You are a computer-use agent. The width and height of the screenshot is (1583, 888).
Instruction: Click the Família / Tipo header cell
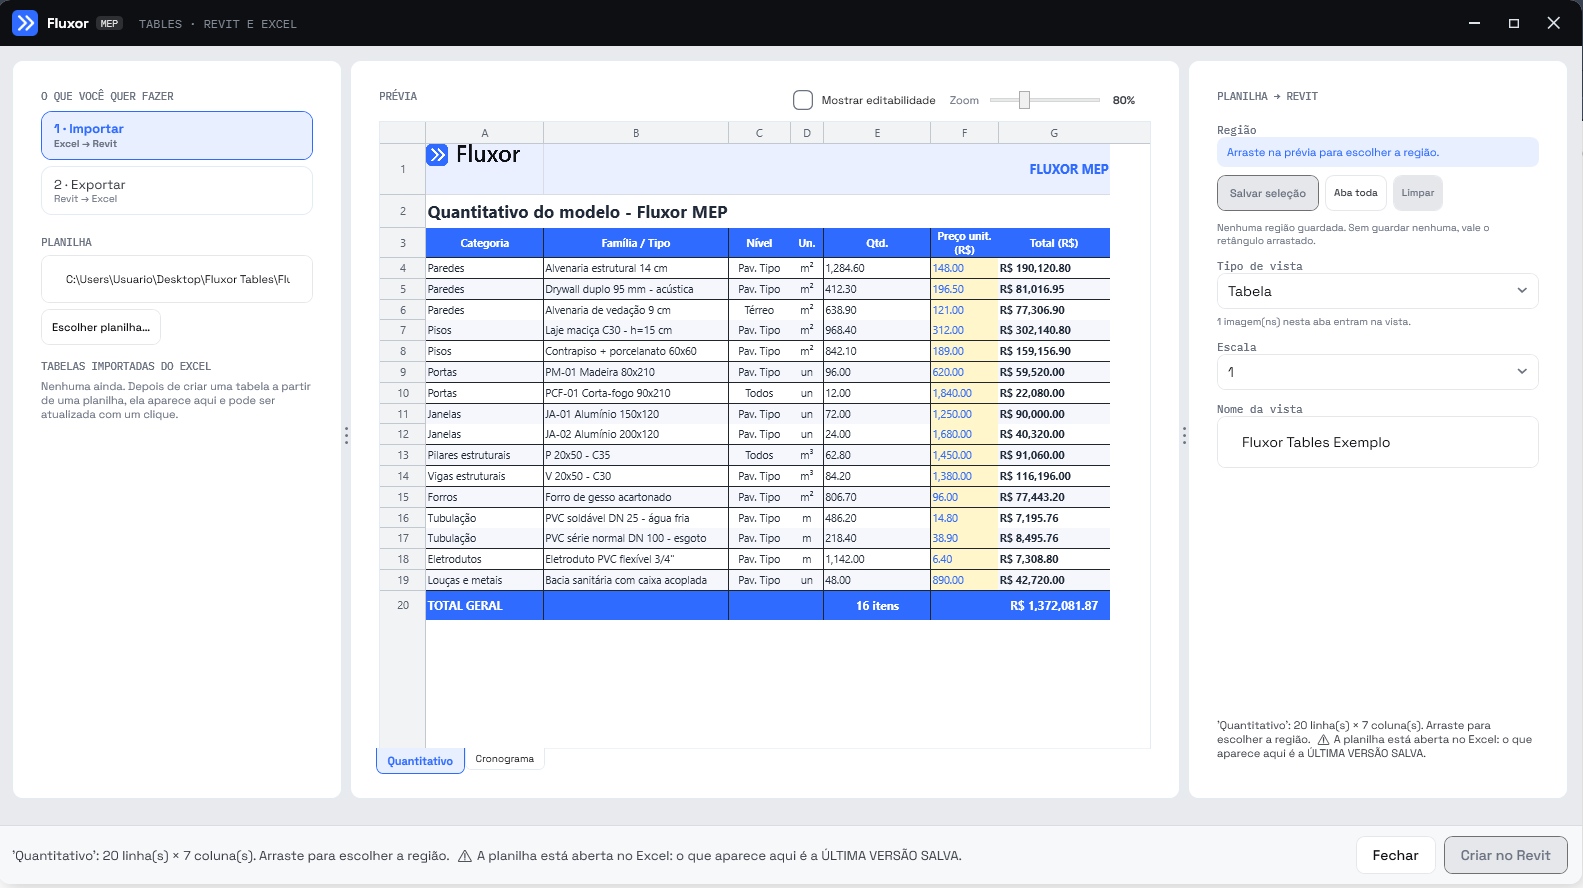(636, 243)
